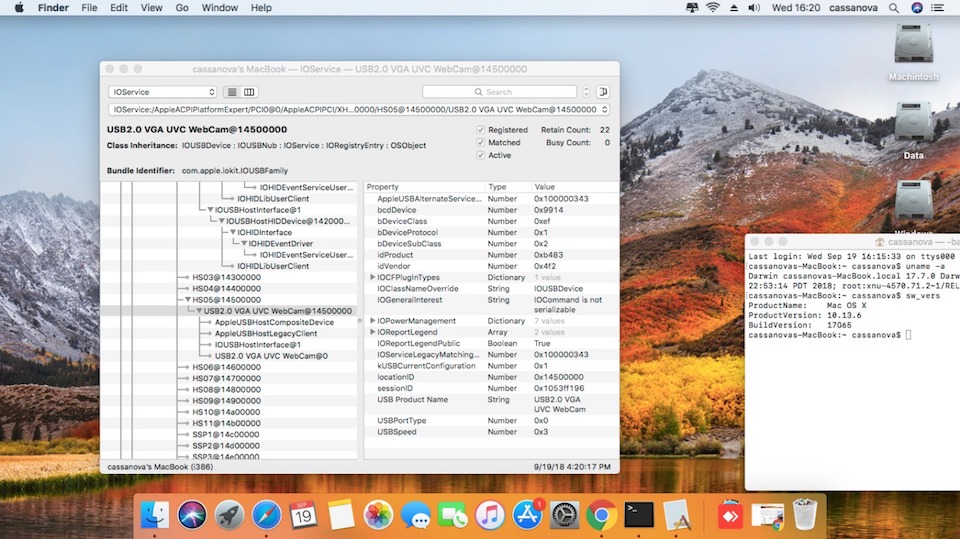Toggle the Active checkbox
This screenshot has width=960, height=539.
481,156
